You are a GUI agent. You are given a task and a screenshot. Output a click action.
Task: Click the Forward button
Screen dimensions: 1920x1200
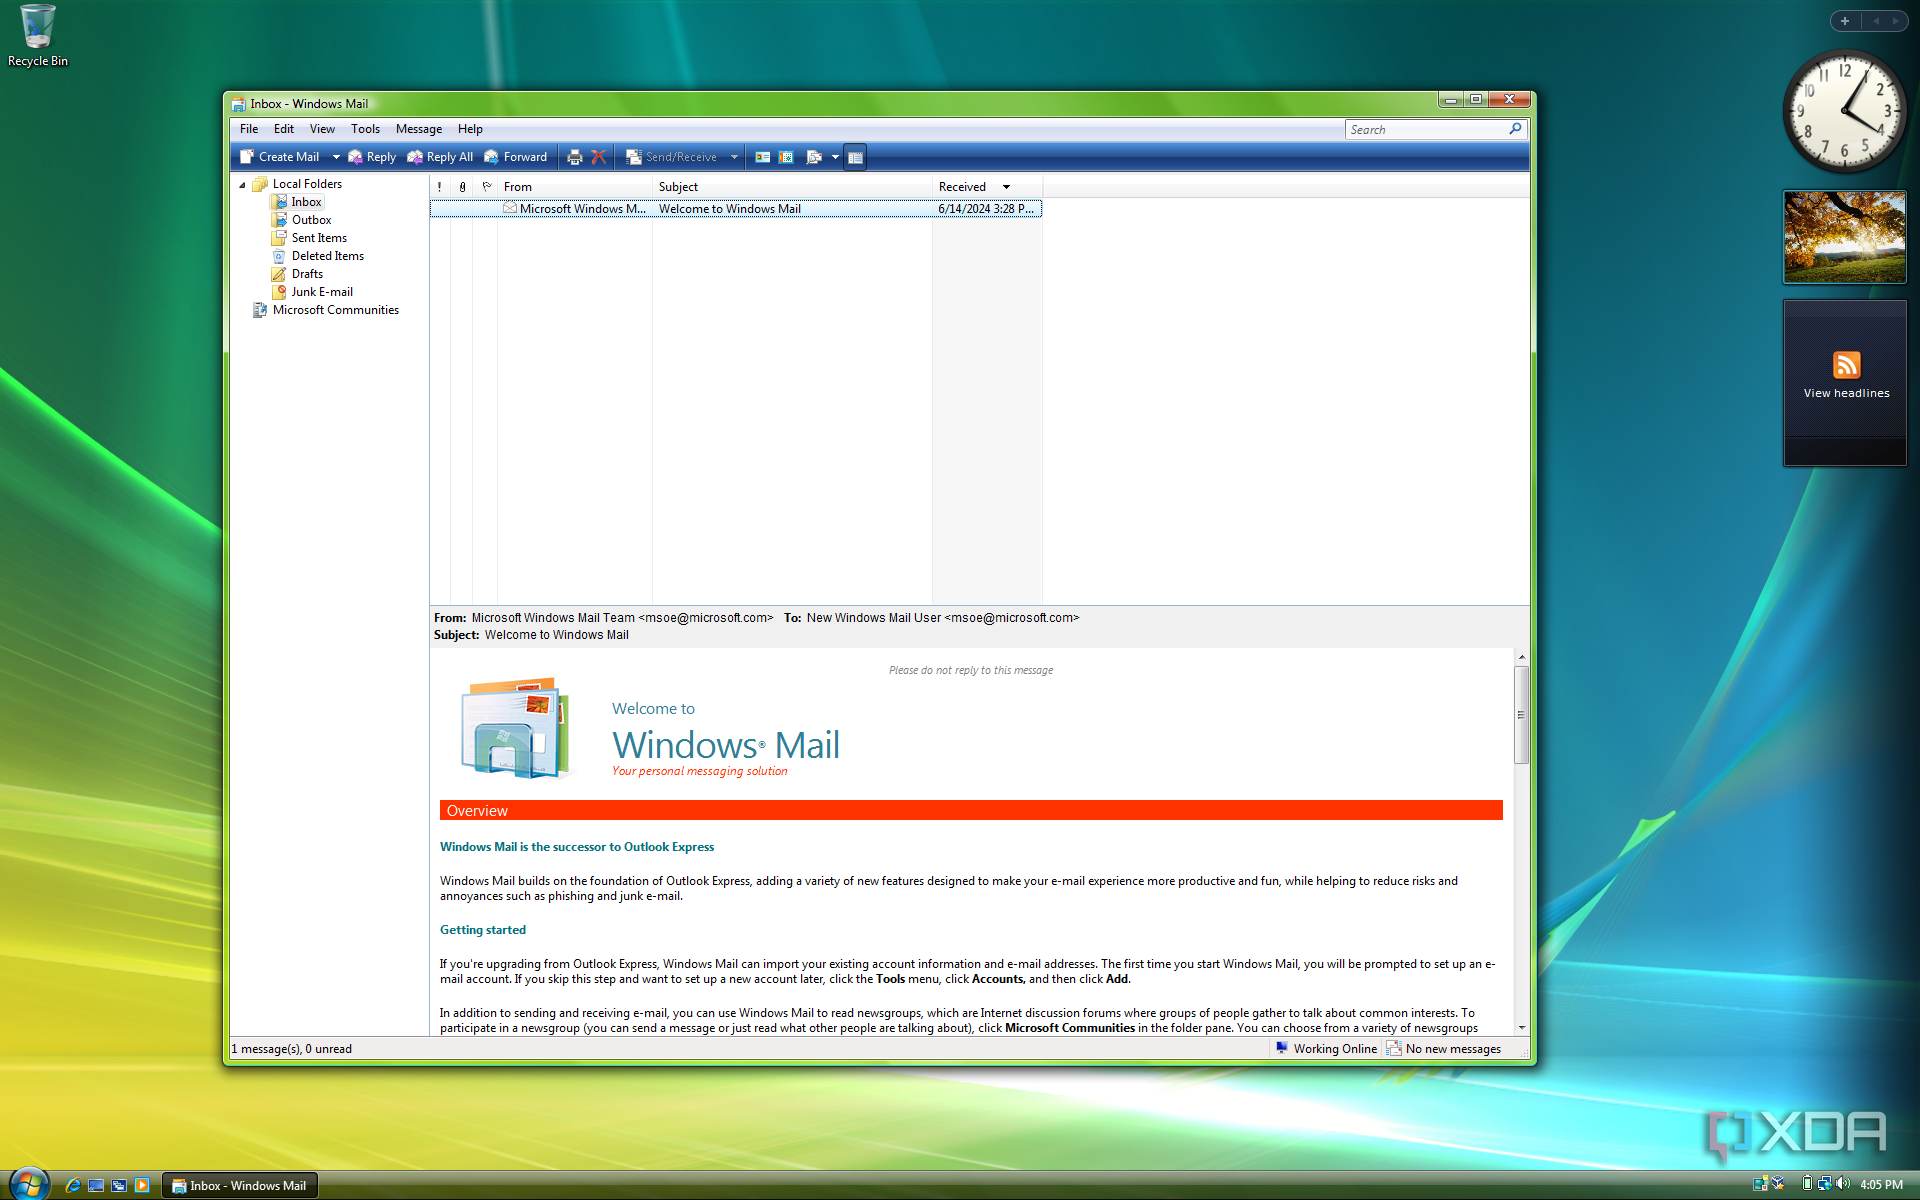[516, 157]
